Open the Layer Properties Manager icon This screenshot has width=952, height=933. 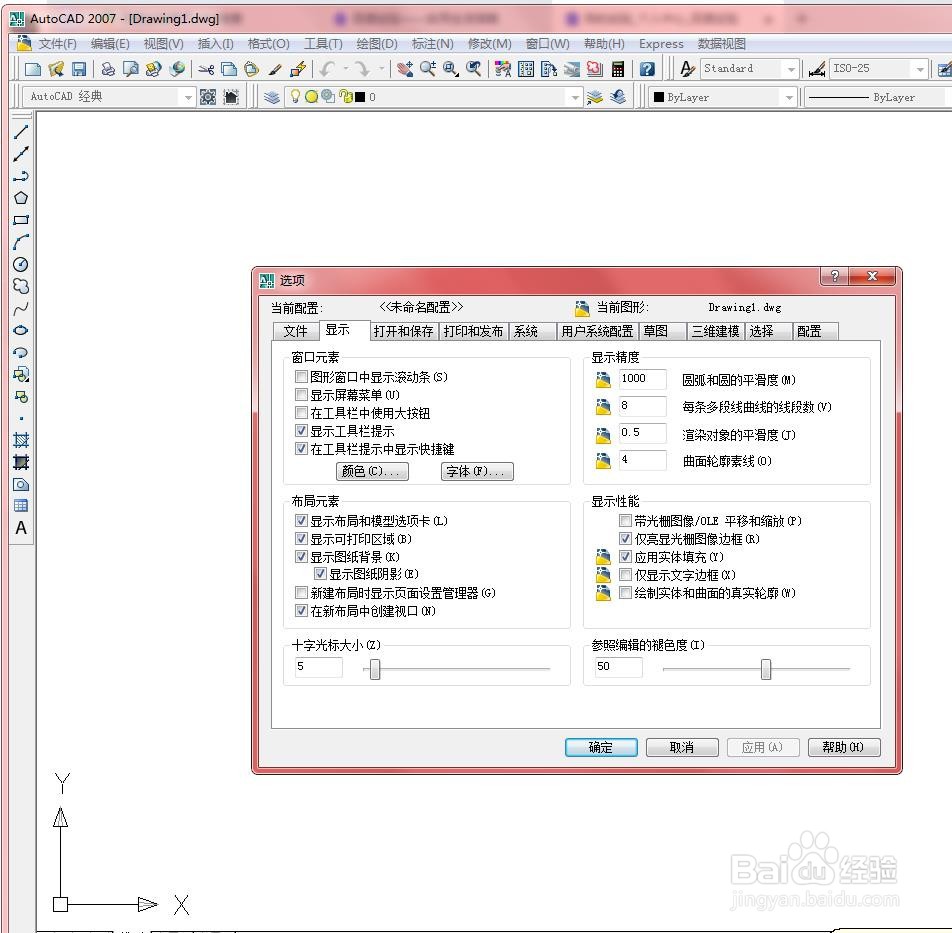272,97
